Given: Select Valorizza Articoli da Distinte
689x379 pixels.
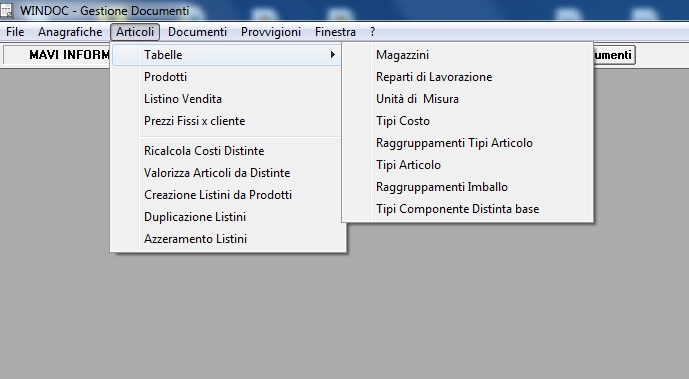Looking at the screenshot, I should (x=227, y=173).
